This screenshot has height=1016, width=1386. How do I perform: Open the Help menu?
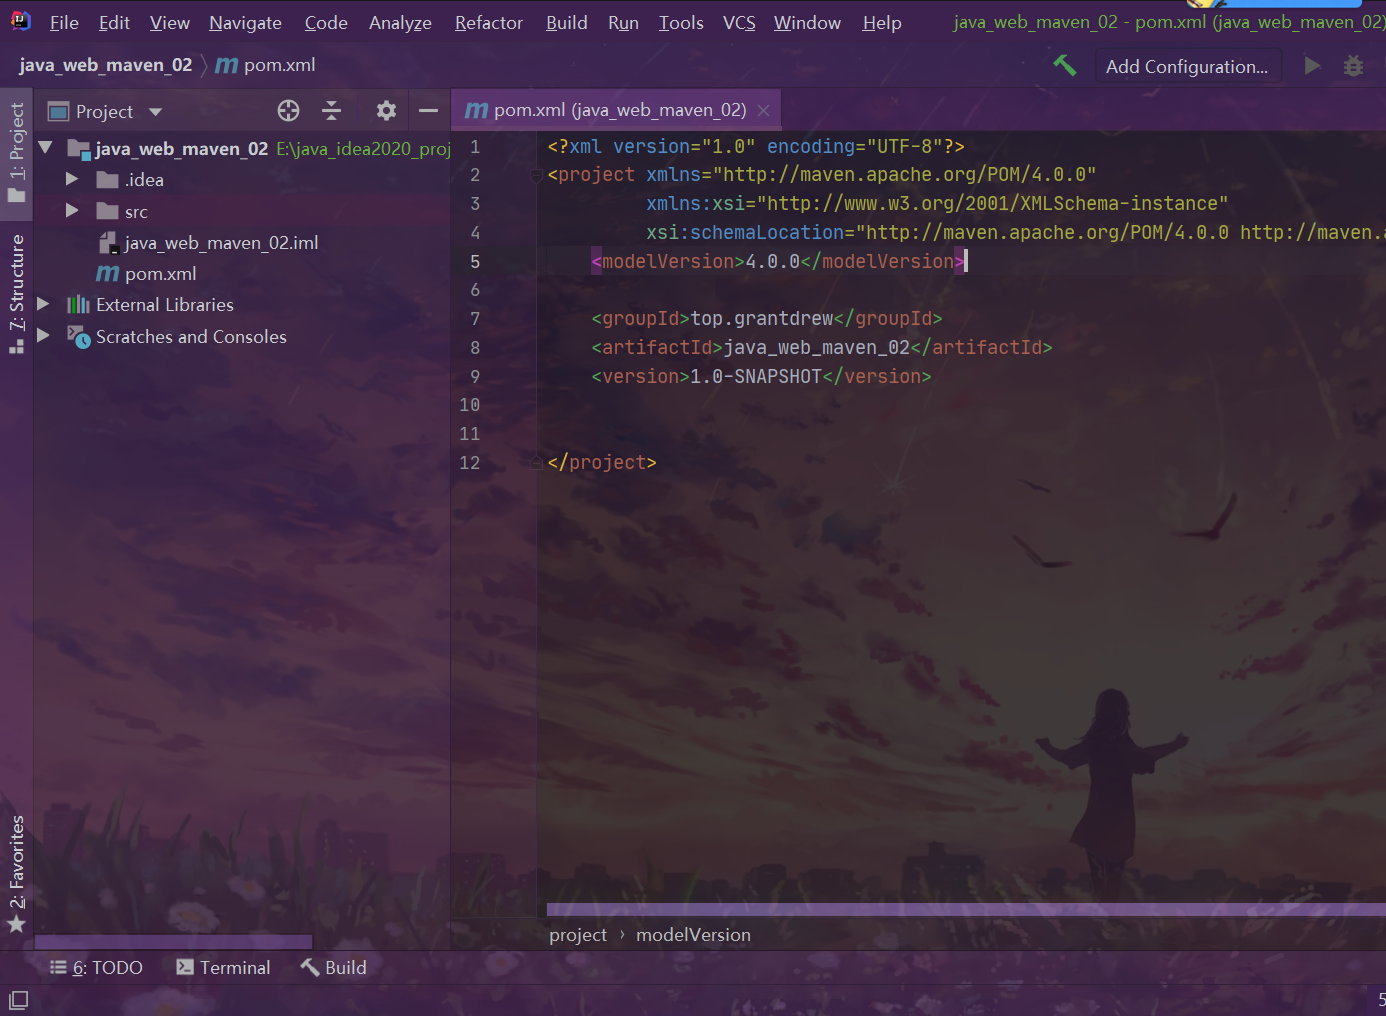tap(882, 22)
